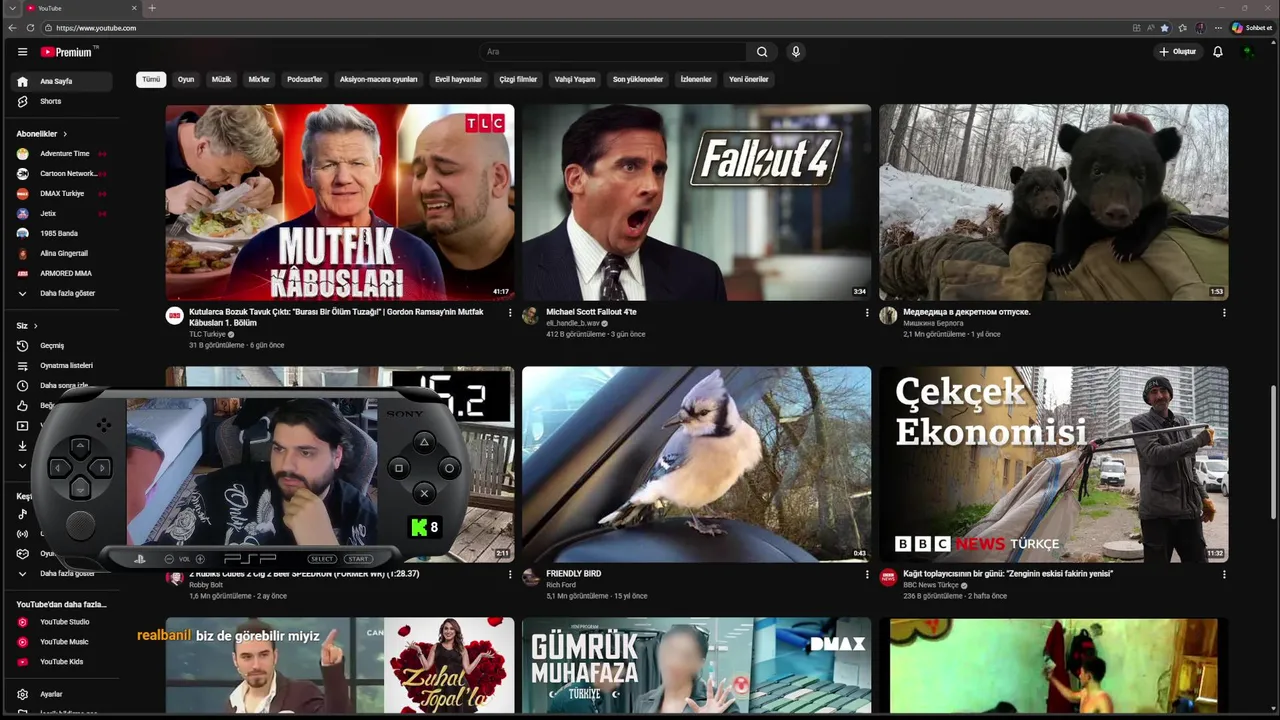Select the Vahşi Yaşam chip

tap(575, 79)
